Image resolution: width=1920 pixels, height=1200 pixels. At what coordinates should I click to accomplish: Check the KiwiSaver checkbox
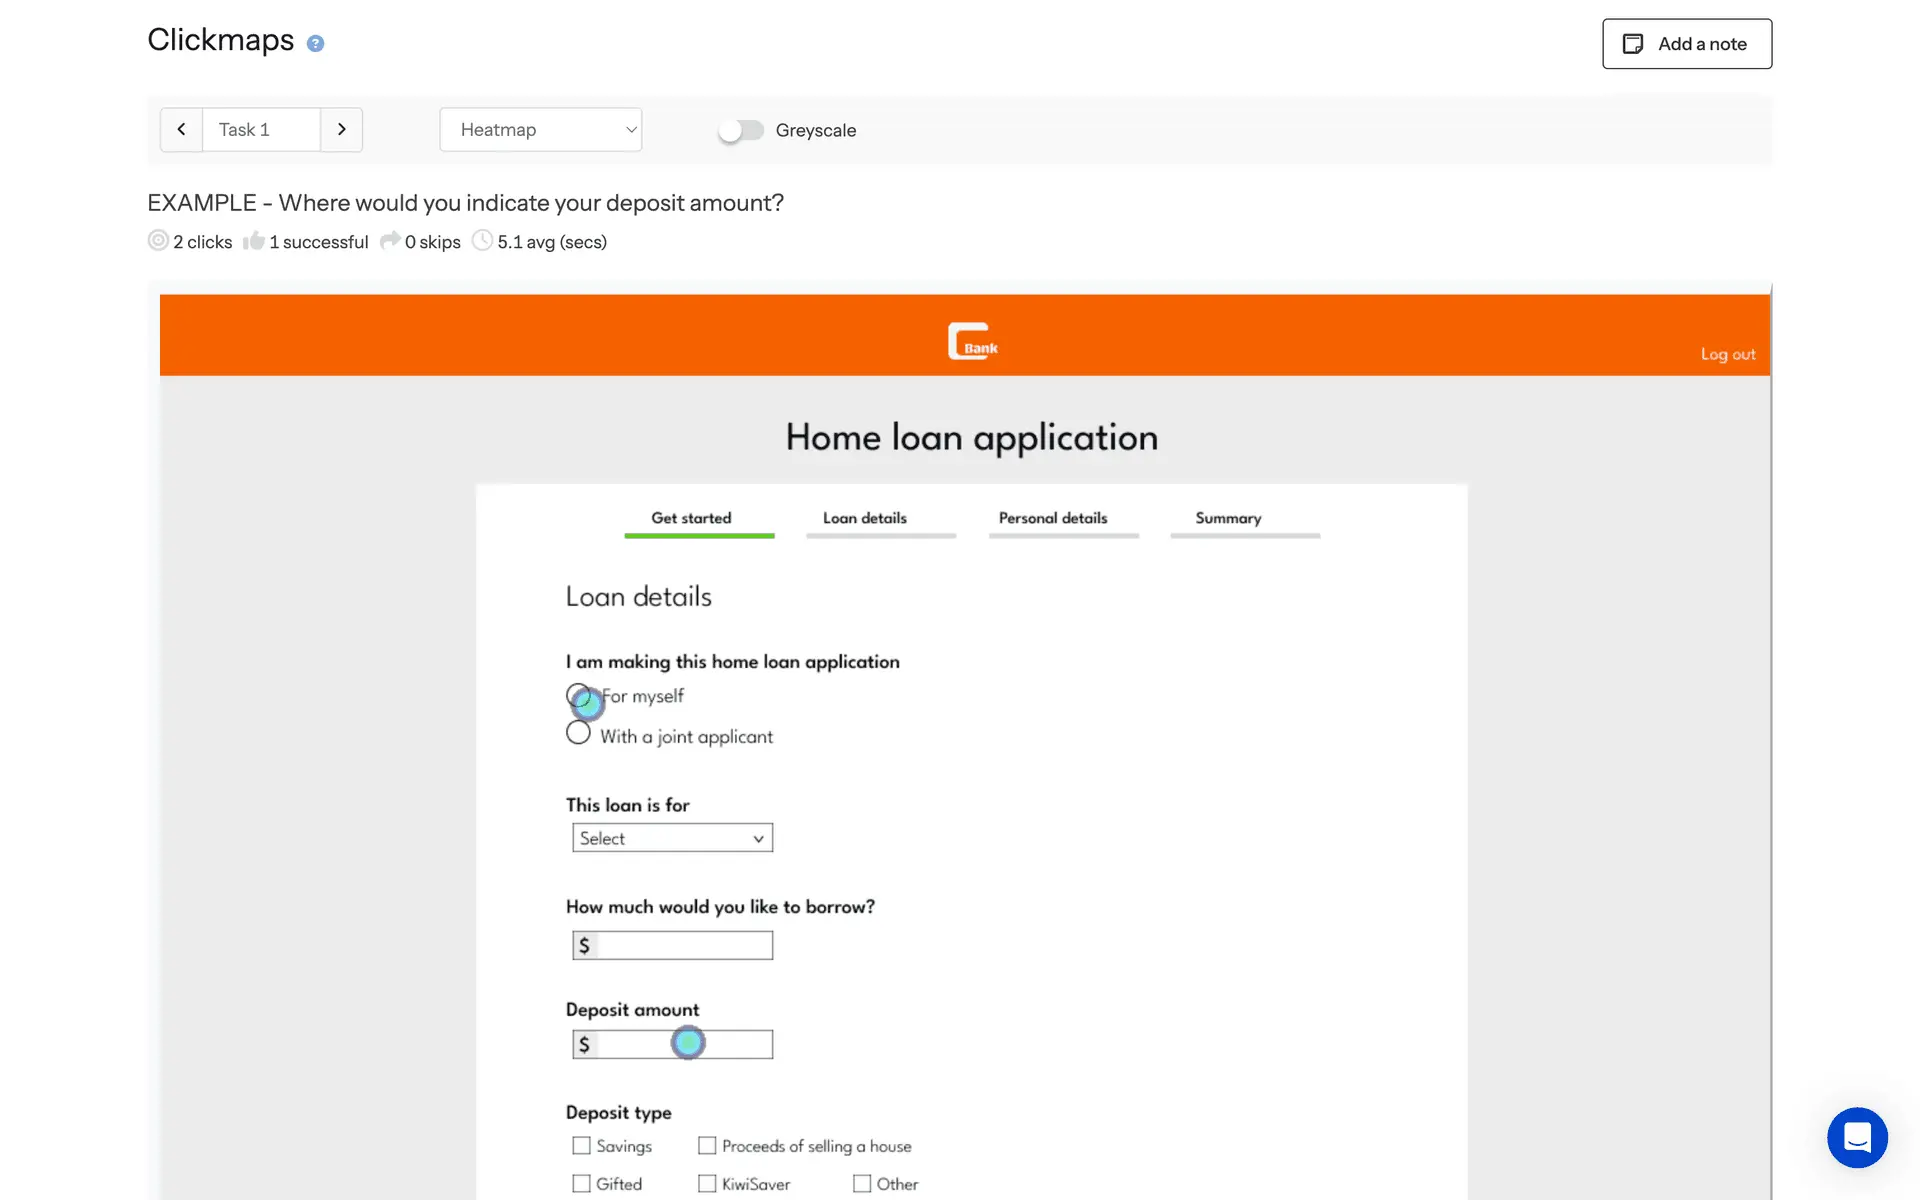point(707,1183)
